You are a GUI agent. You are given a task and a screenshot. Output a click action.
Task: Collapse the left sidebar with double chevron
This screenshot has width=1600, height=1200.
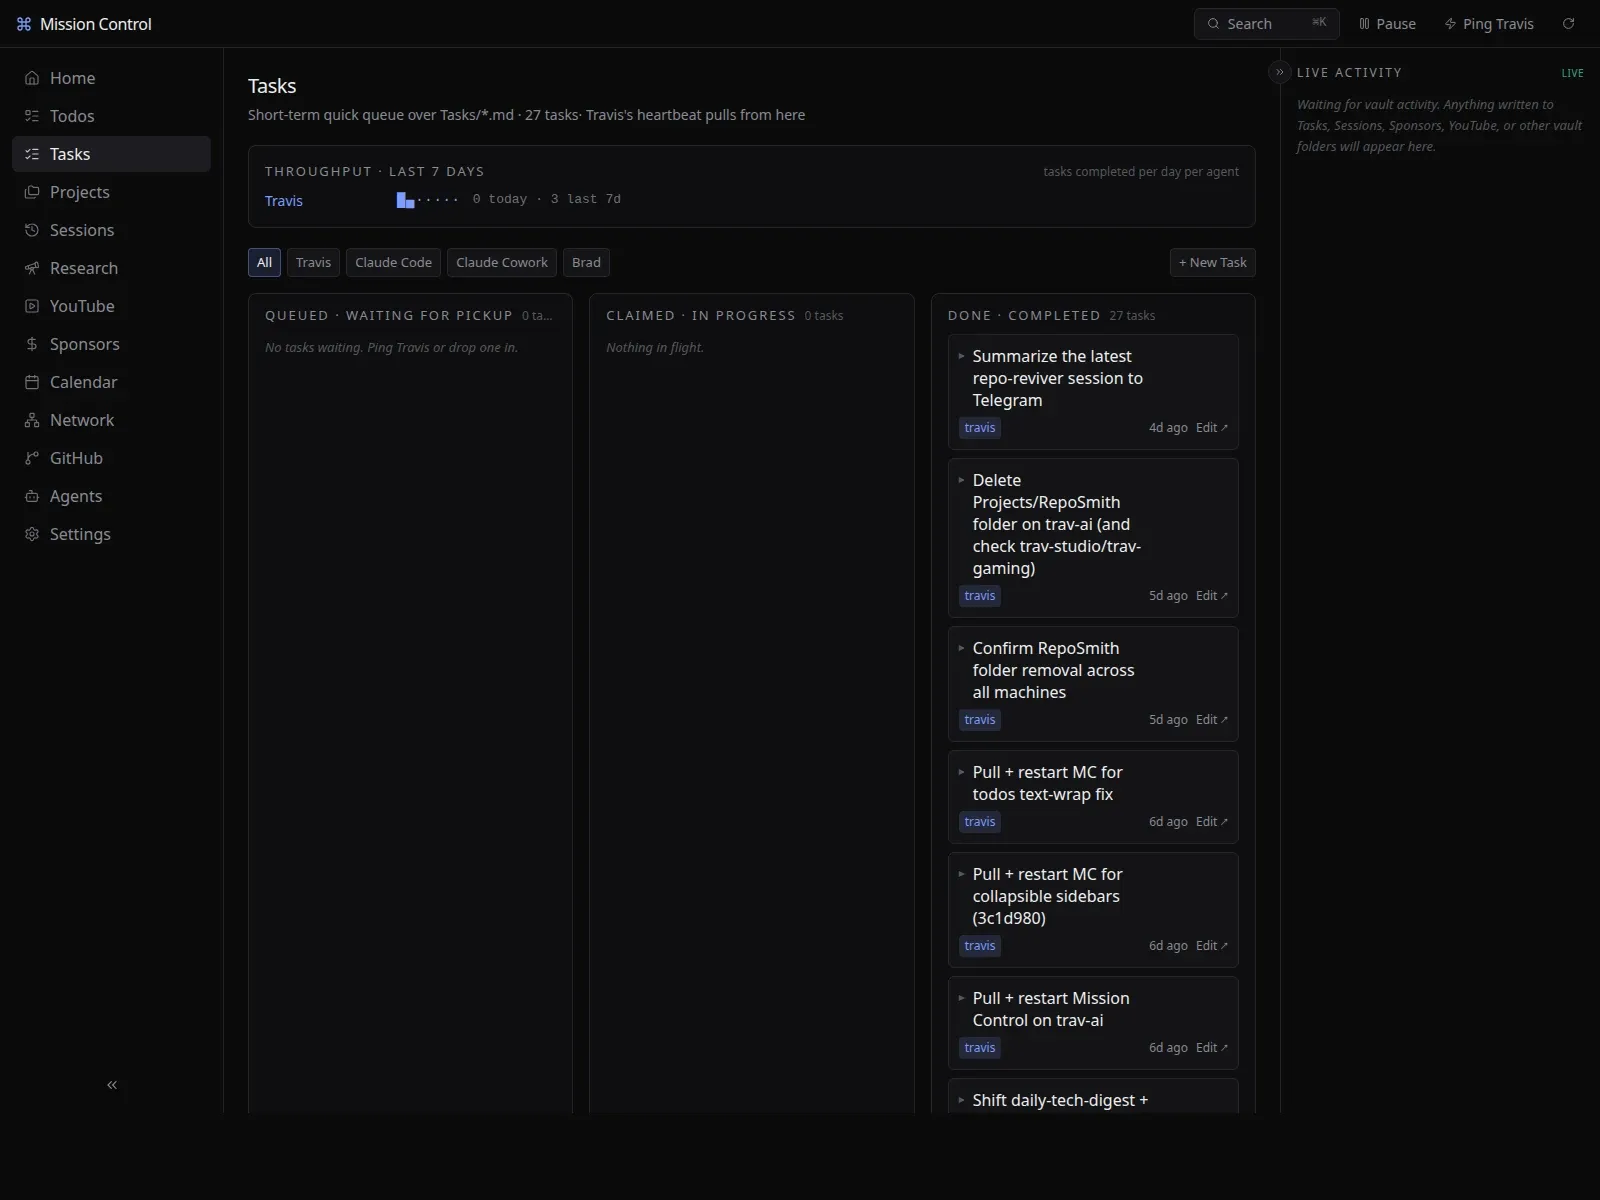click(112, 1085)
